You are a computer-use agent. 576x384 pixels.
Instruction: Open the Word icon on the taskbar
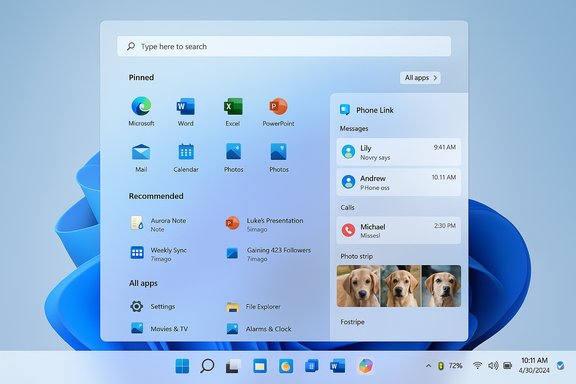click(337, 366)
